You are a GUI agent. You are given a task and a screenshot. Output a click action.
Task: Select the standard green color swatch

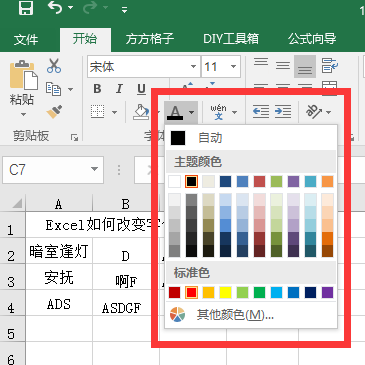(x=259, y=293)
